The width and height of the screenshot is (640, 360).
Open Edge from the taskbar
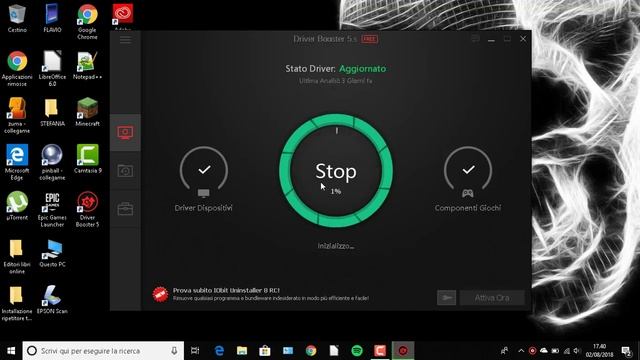coord(219,351)
